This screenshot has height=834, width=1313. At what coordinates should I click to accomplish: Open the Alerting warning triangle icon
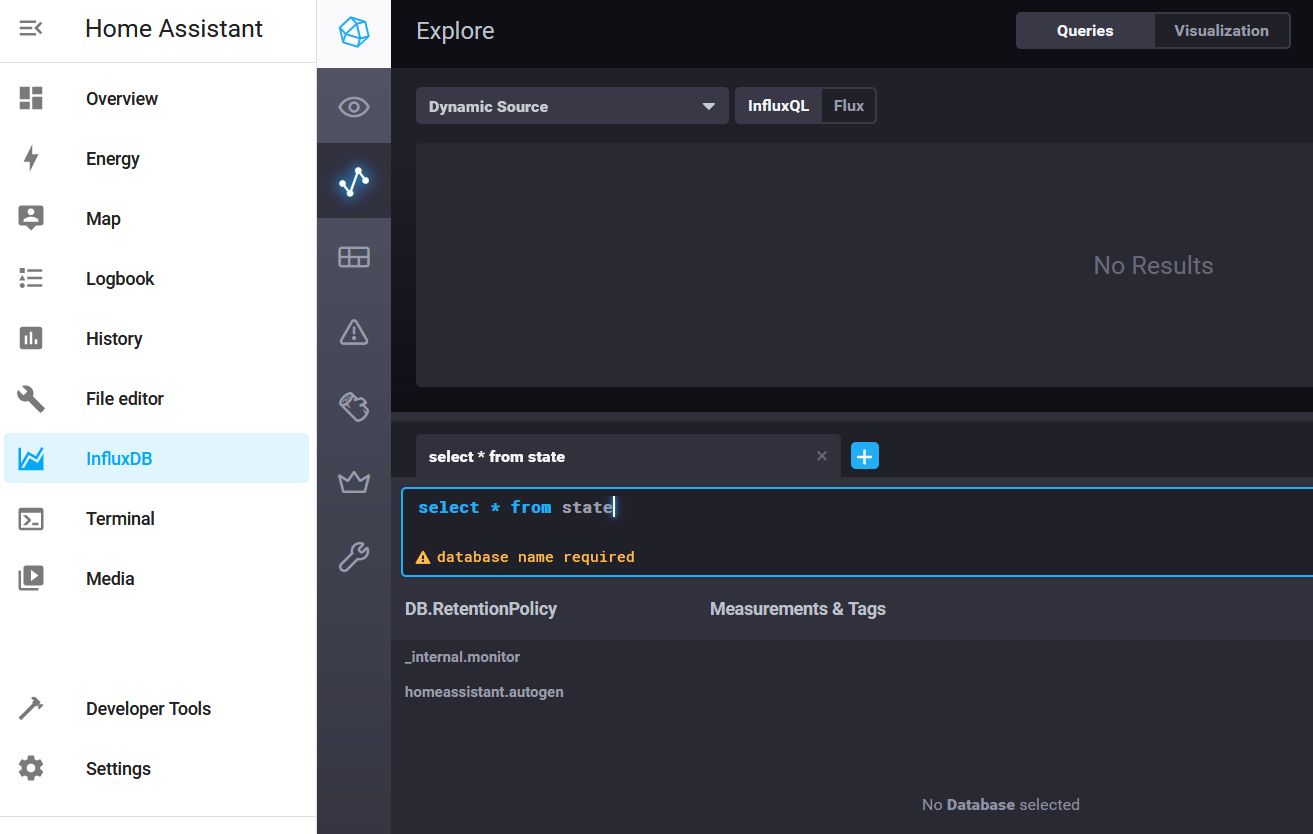coord(354,332)
